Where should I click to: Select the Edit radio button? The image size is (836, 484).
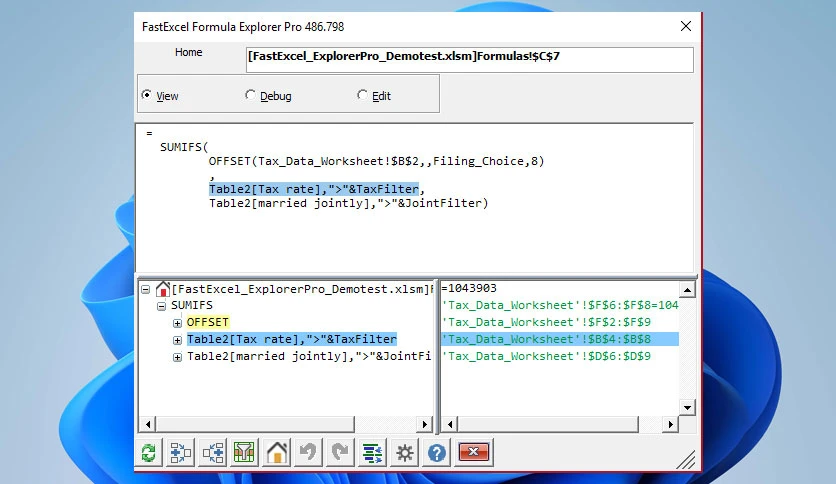point(362,95)
